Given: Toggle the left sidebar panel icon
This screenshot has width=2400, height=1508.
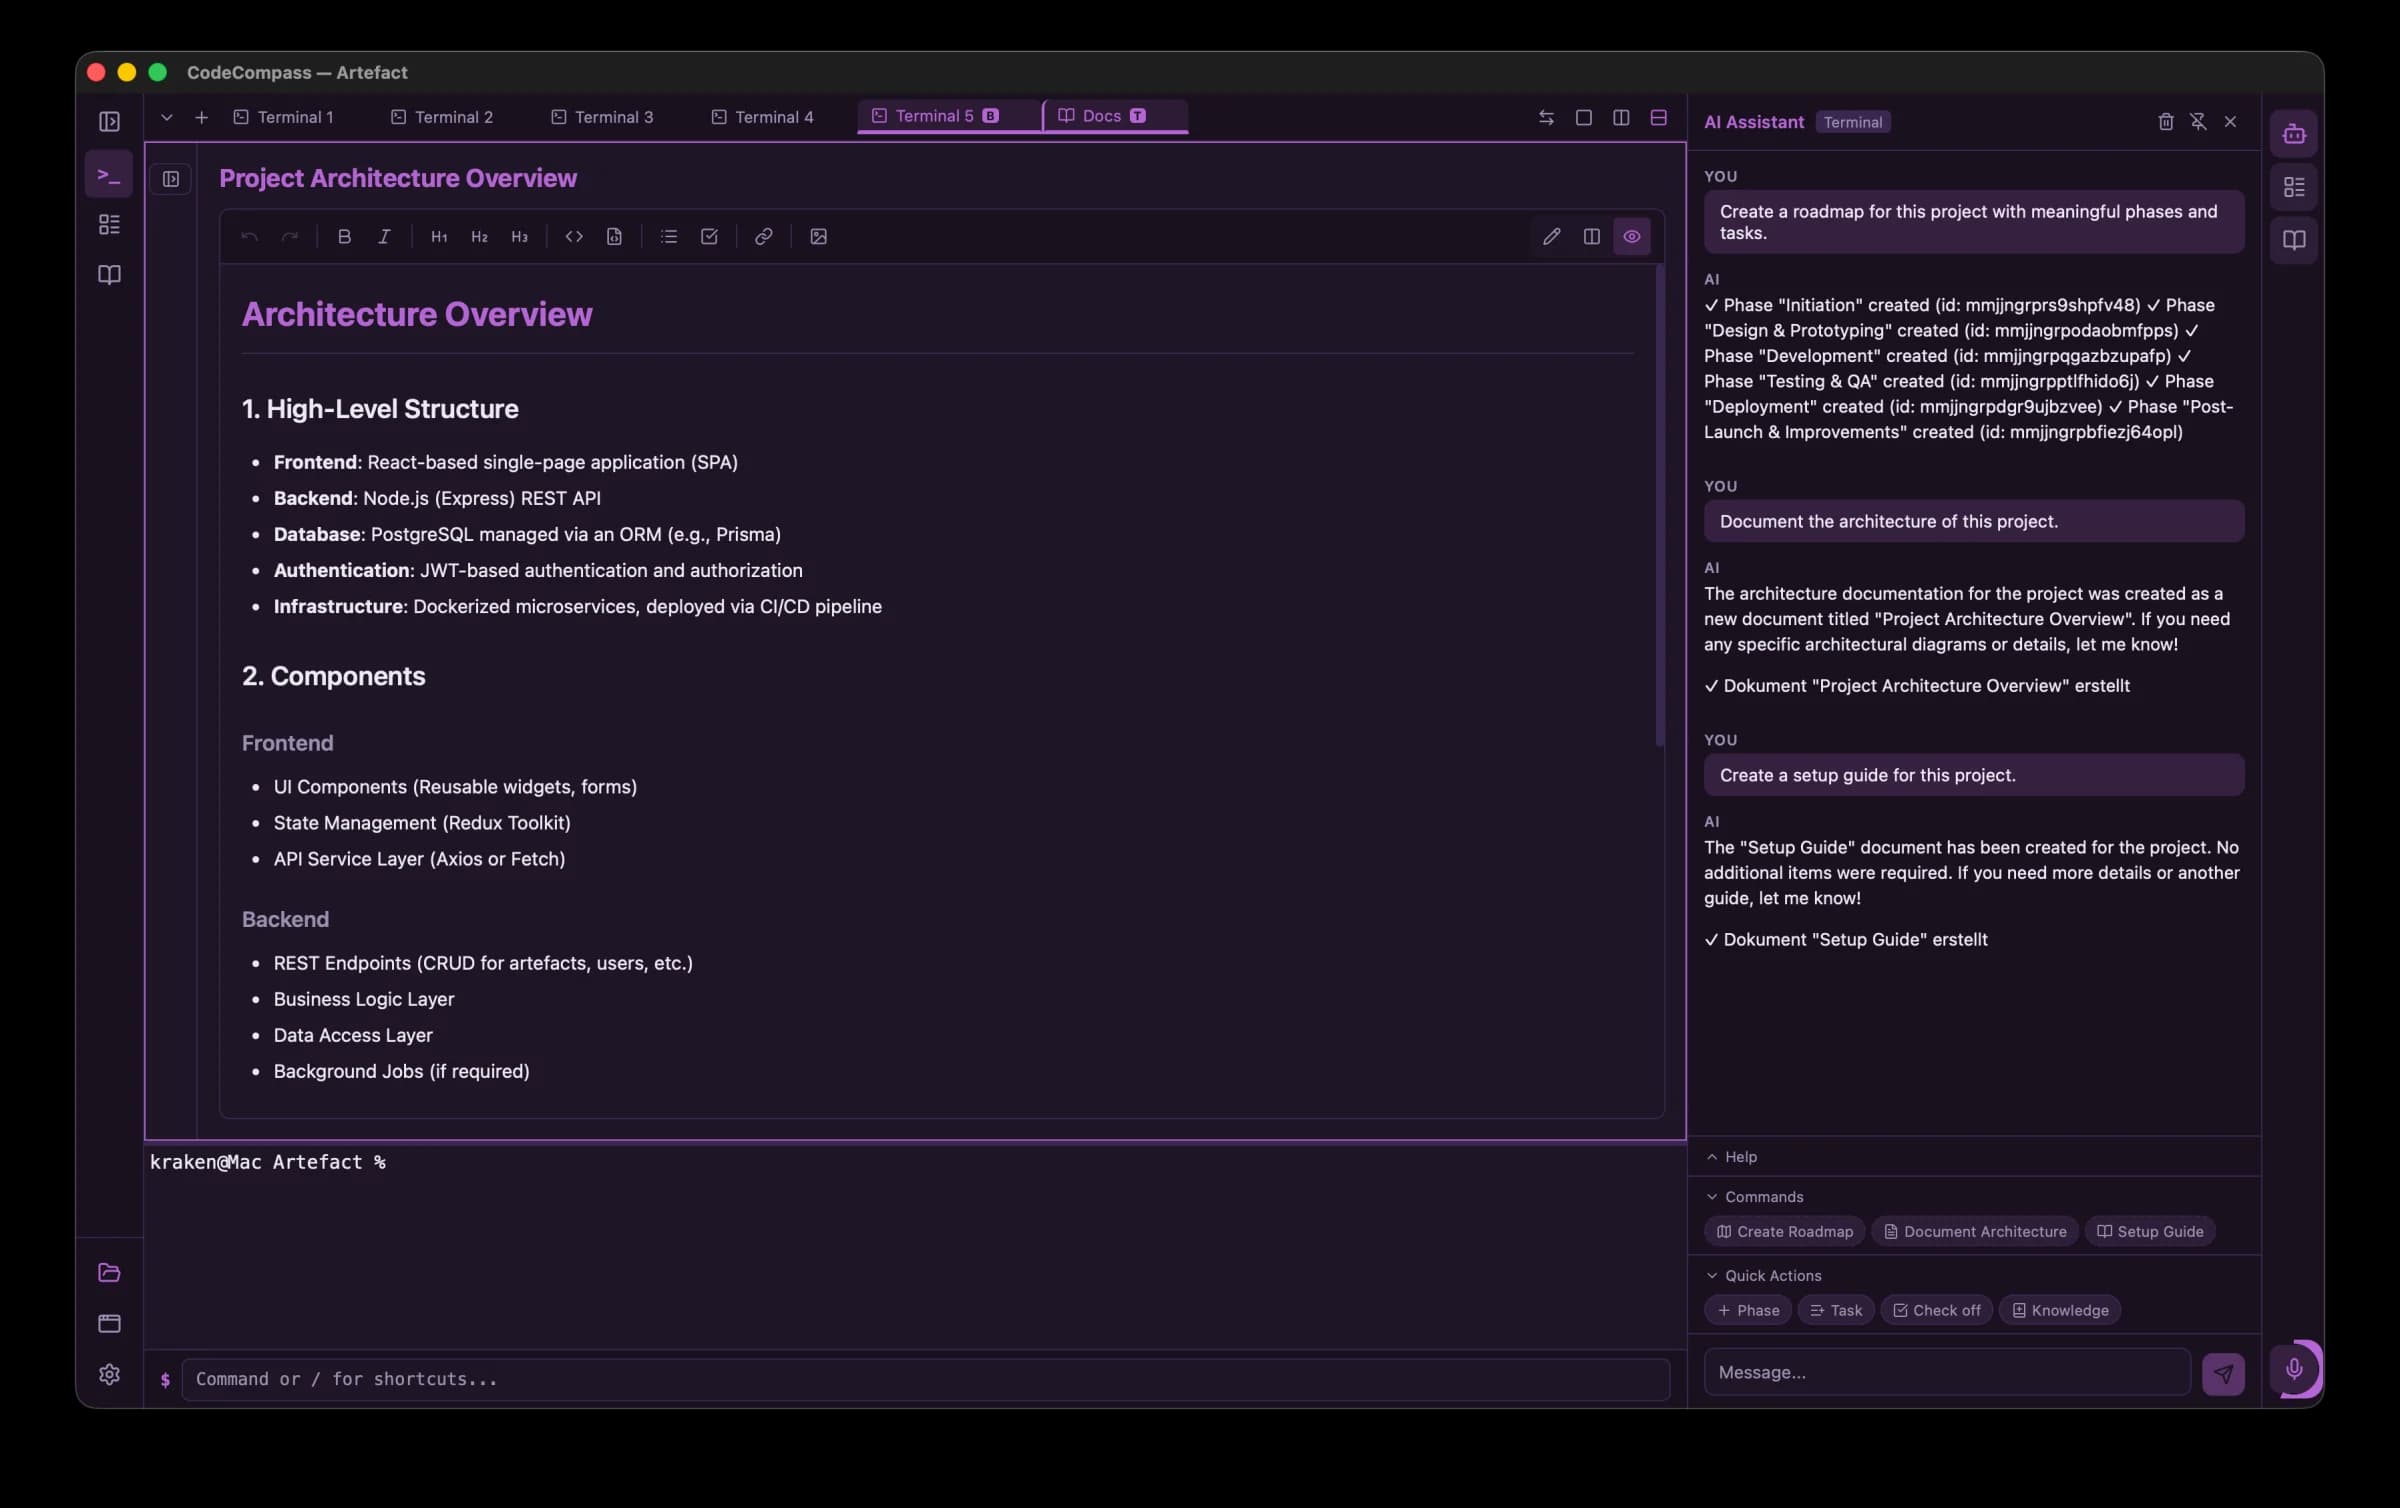Looking at the screenshot, I should coord(110,122).
